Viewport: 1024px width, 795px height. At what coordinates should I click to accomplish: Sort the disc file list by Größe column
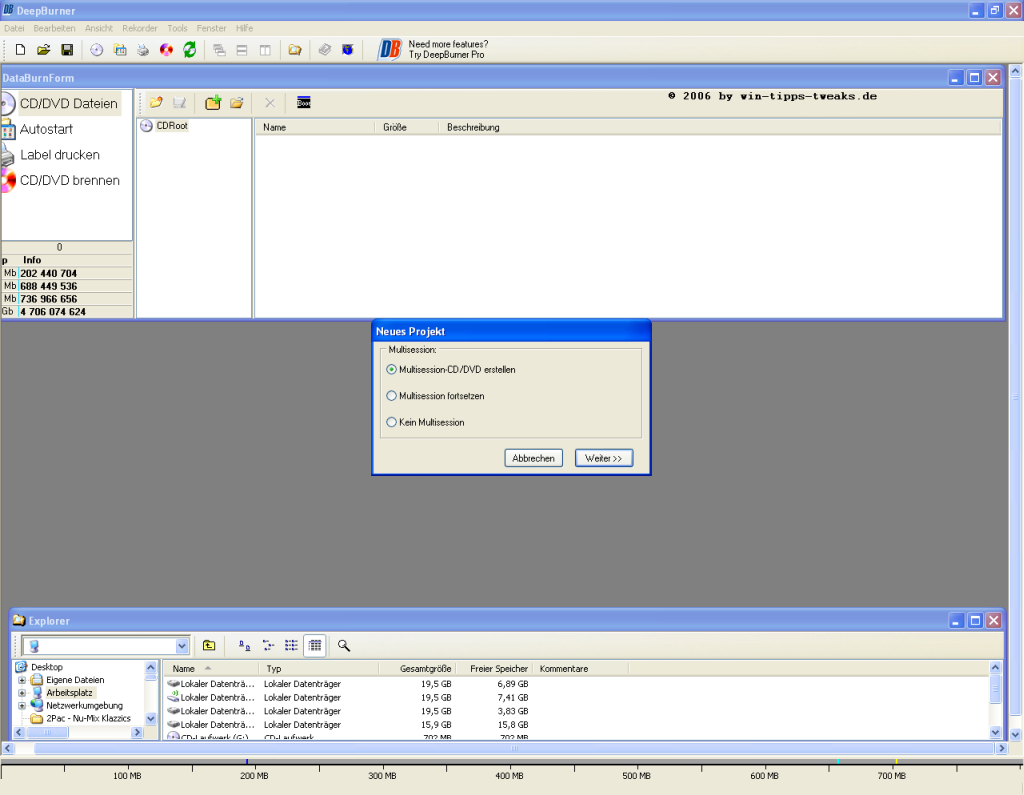pos(407,127)
